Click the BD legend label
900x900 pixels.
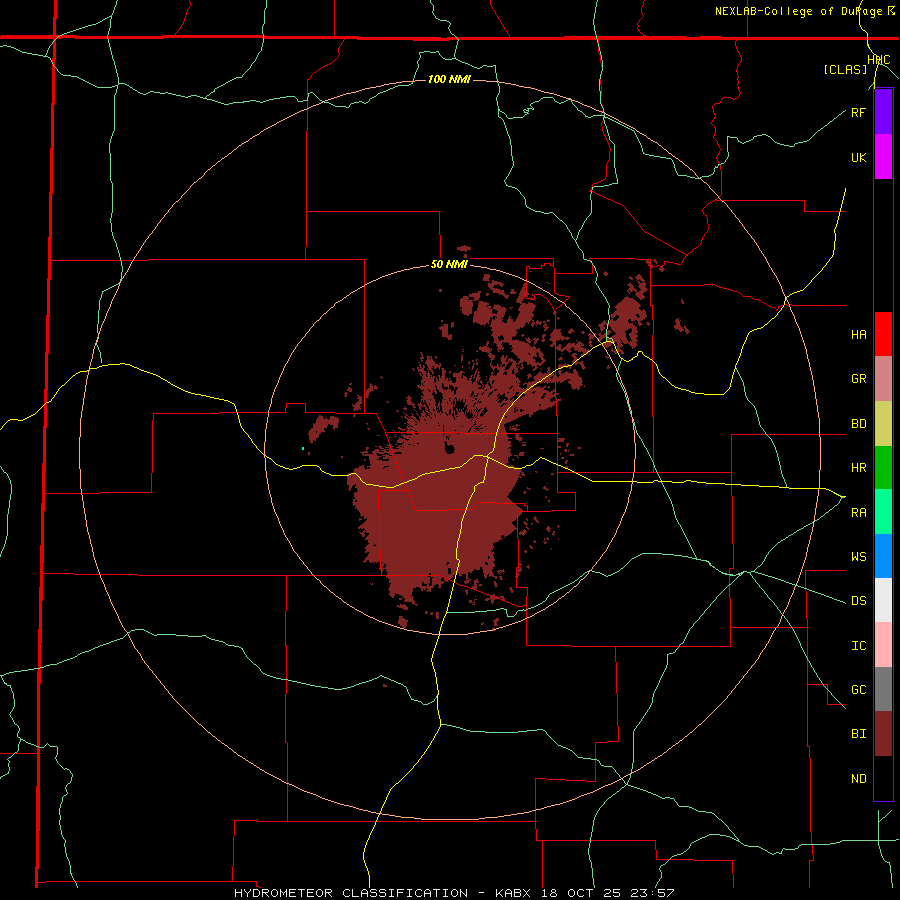pos(858,424)
